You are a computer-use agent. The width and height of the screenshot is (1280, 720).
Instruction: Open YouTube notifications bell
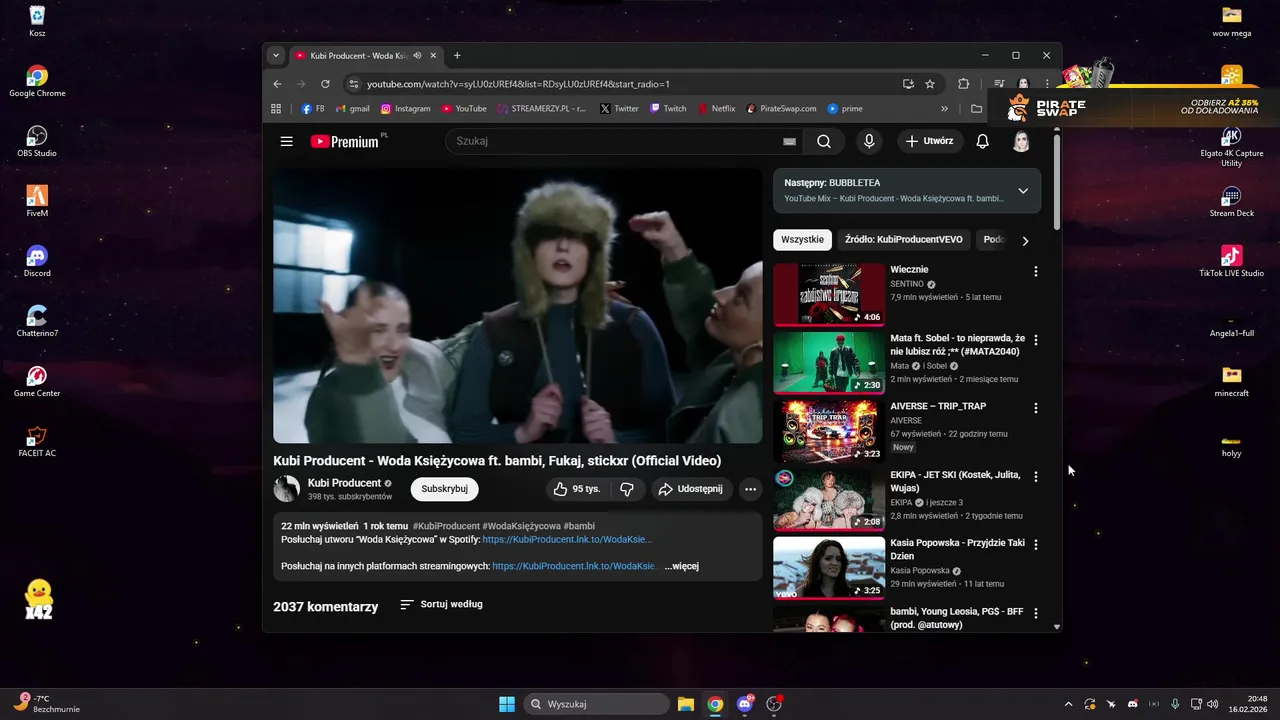(x=982, y=141)
